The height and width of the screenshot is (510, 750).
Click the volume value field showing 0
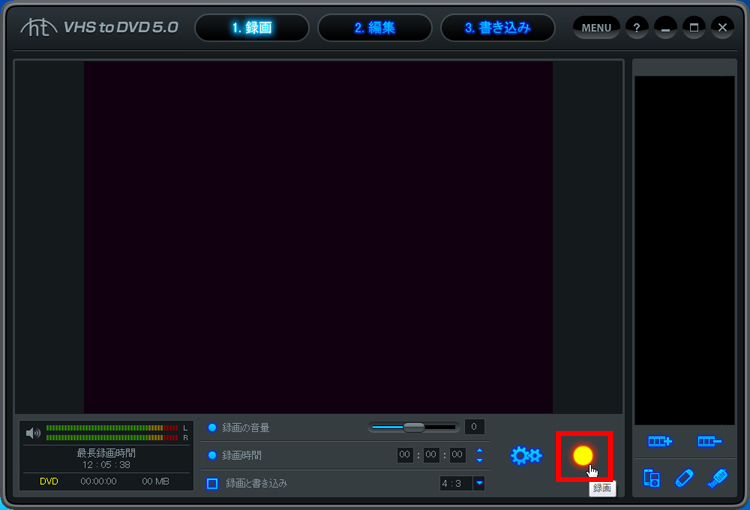474,426
